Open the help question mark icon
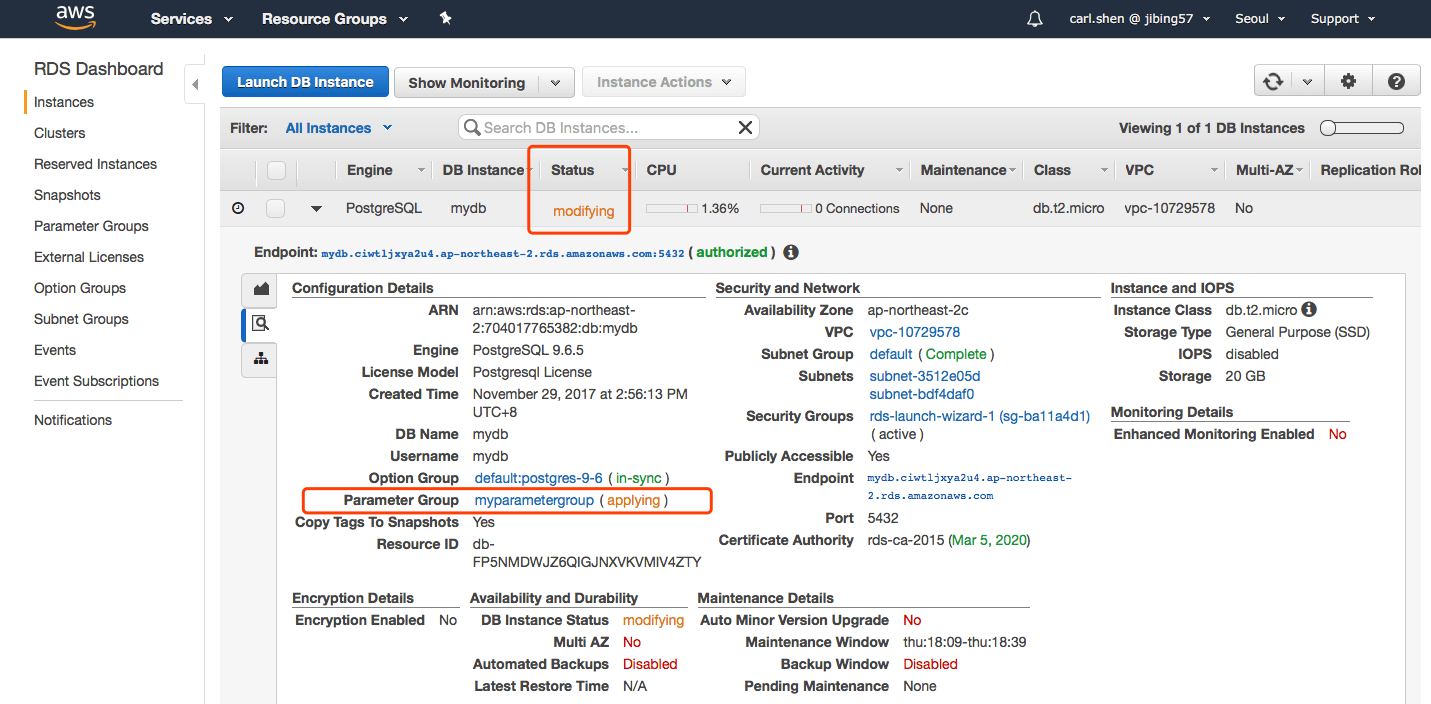Screen dimensions: 1431x704 coord(1397,82)
